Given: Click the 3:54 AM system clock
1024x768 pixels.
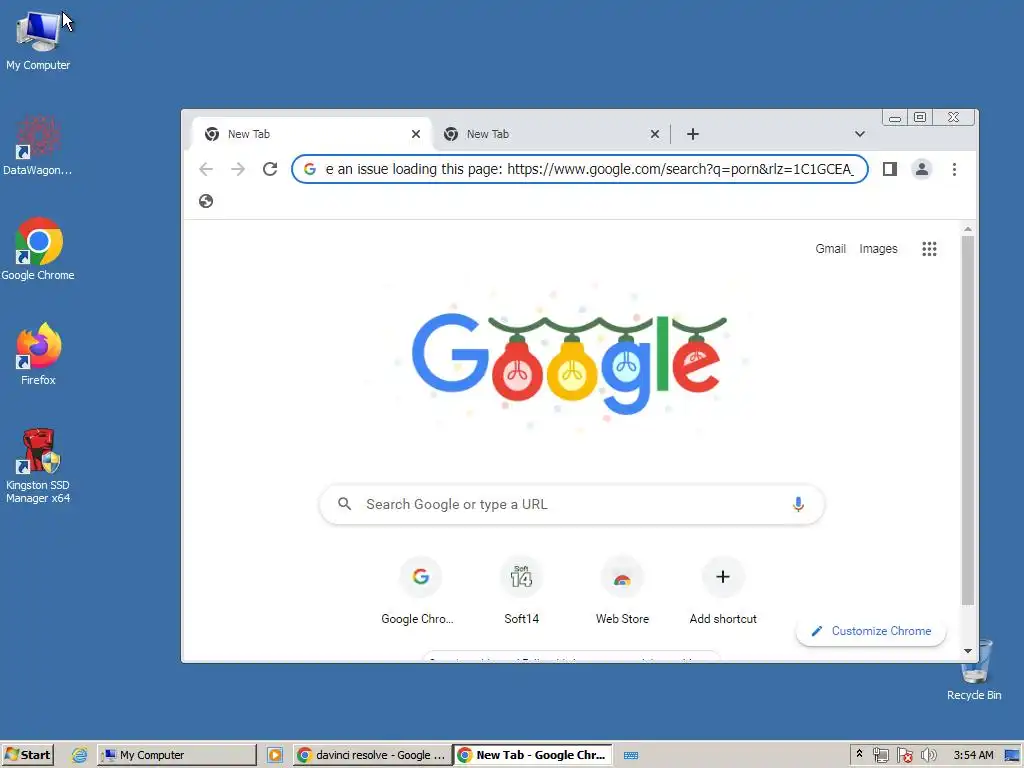Looking at the screenshot, I should coord(973,755).
